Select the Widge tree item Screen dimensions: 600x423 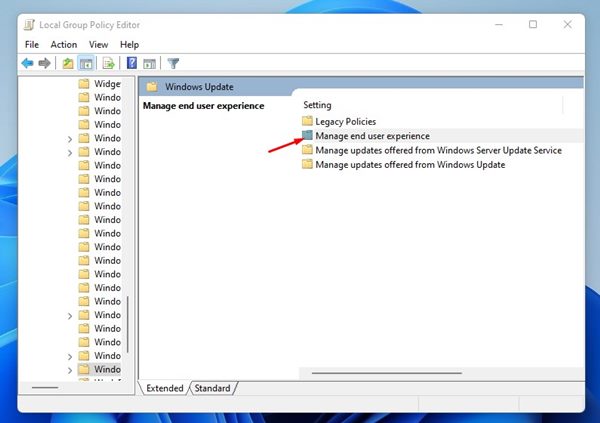(108, 83)
